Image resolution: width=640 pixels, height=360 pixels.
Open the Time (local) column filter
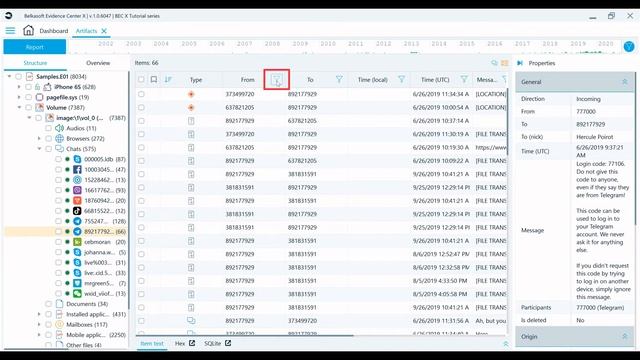click(401, 80)
